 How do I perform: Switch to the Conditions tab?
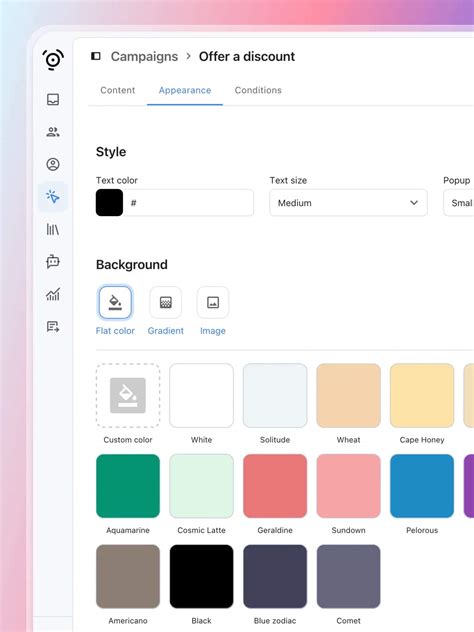pos(258,90)
